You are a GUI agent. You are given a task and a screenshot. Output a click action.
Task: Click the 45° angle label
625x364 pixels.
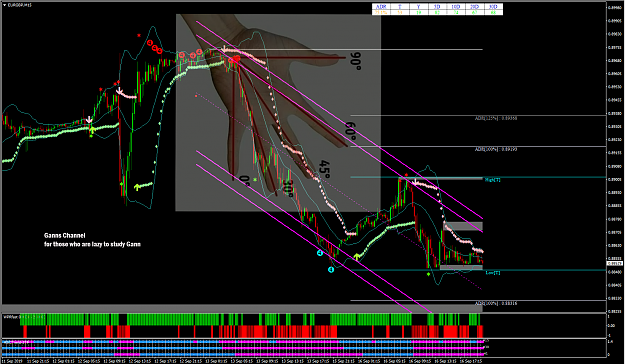coord(324,169)
